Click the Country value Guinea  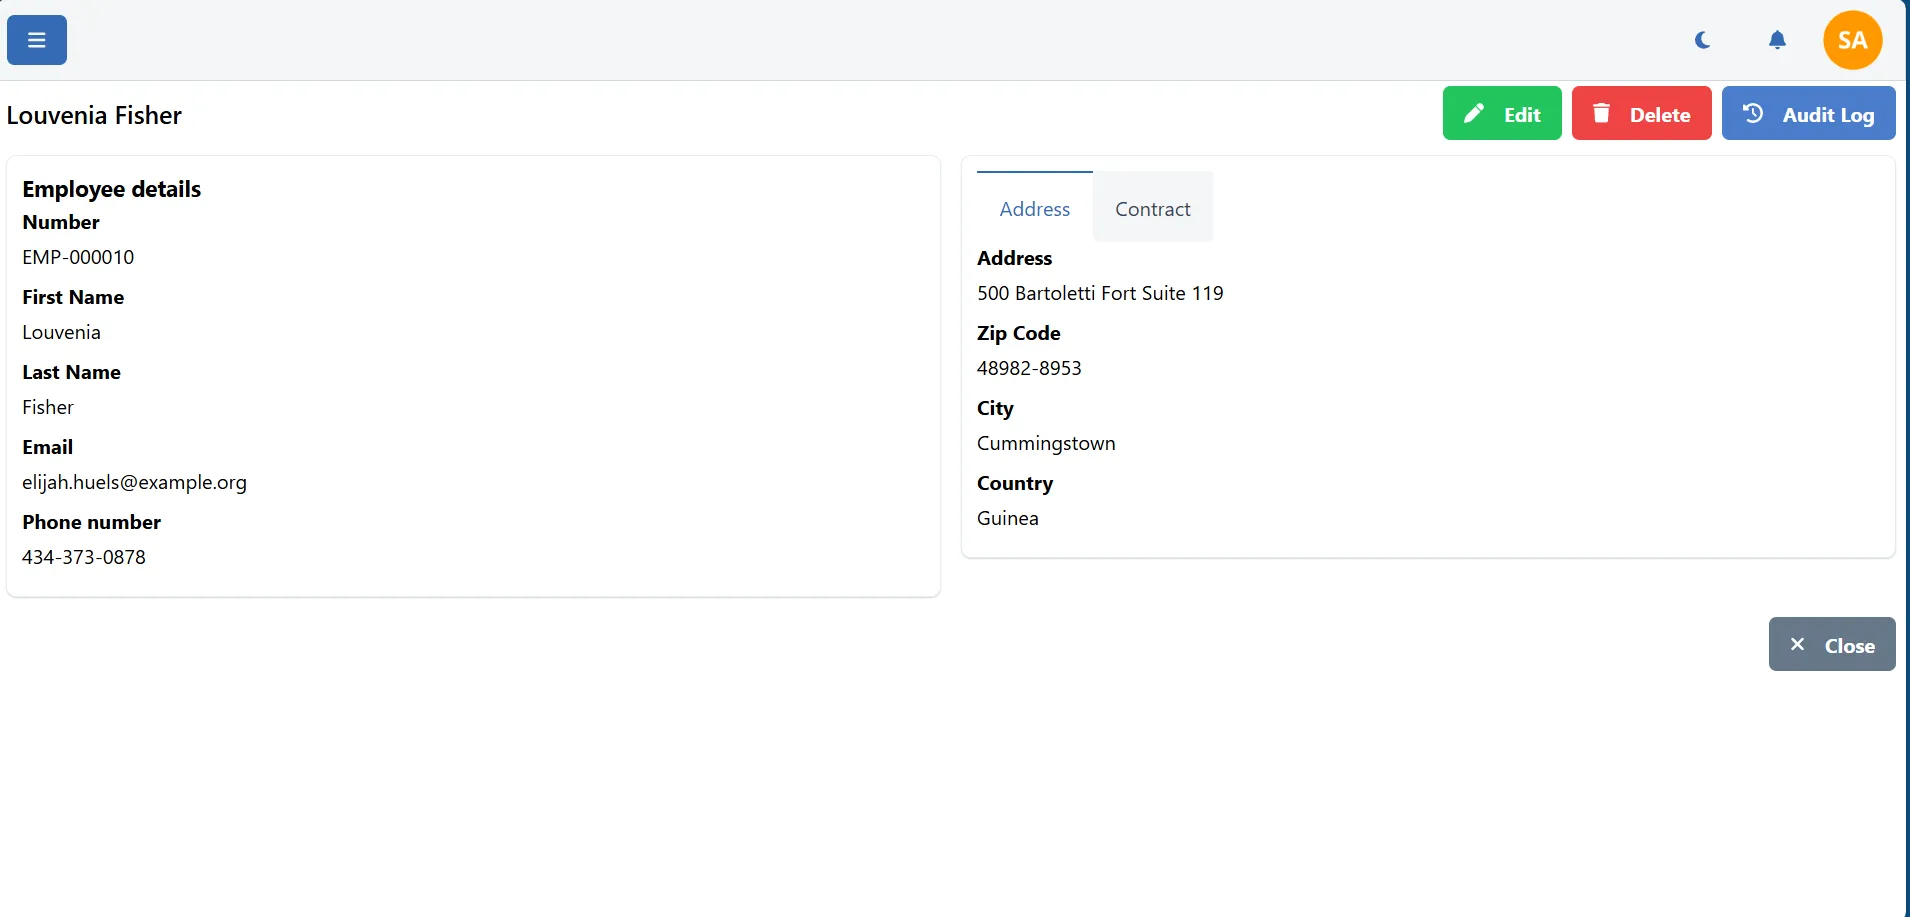1007,518
